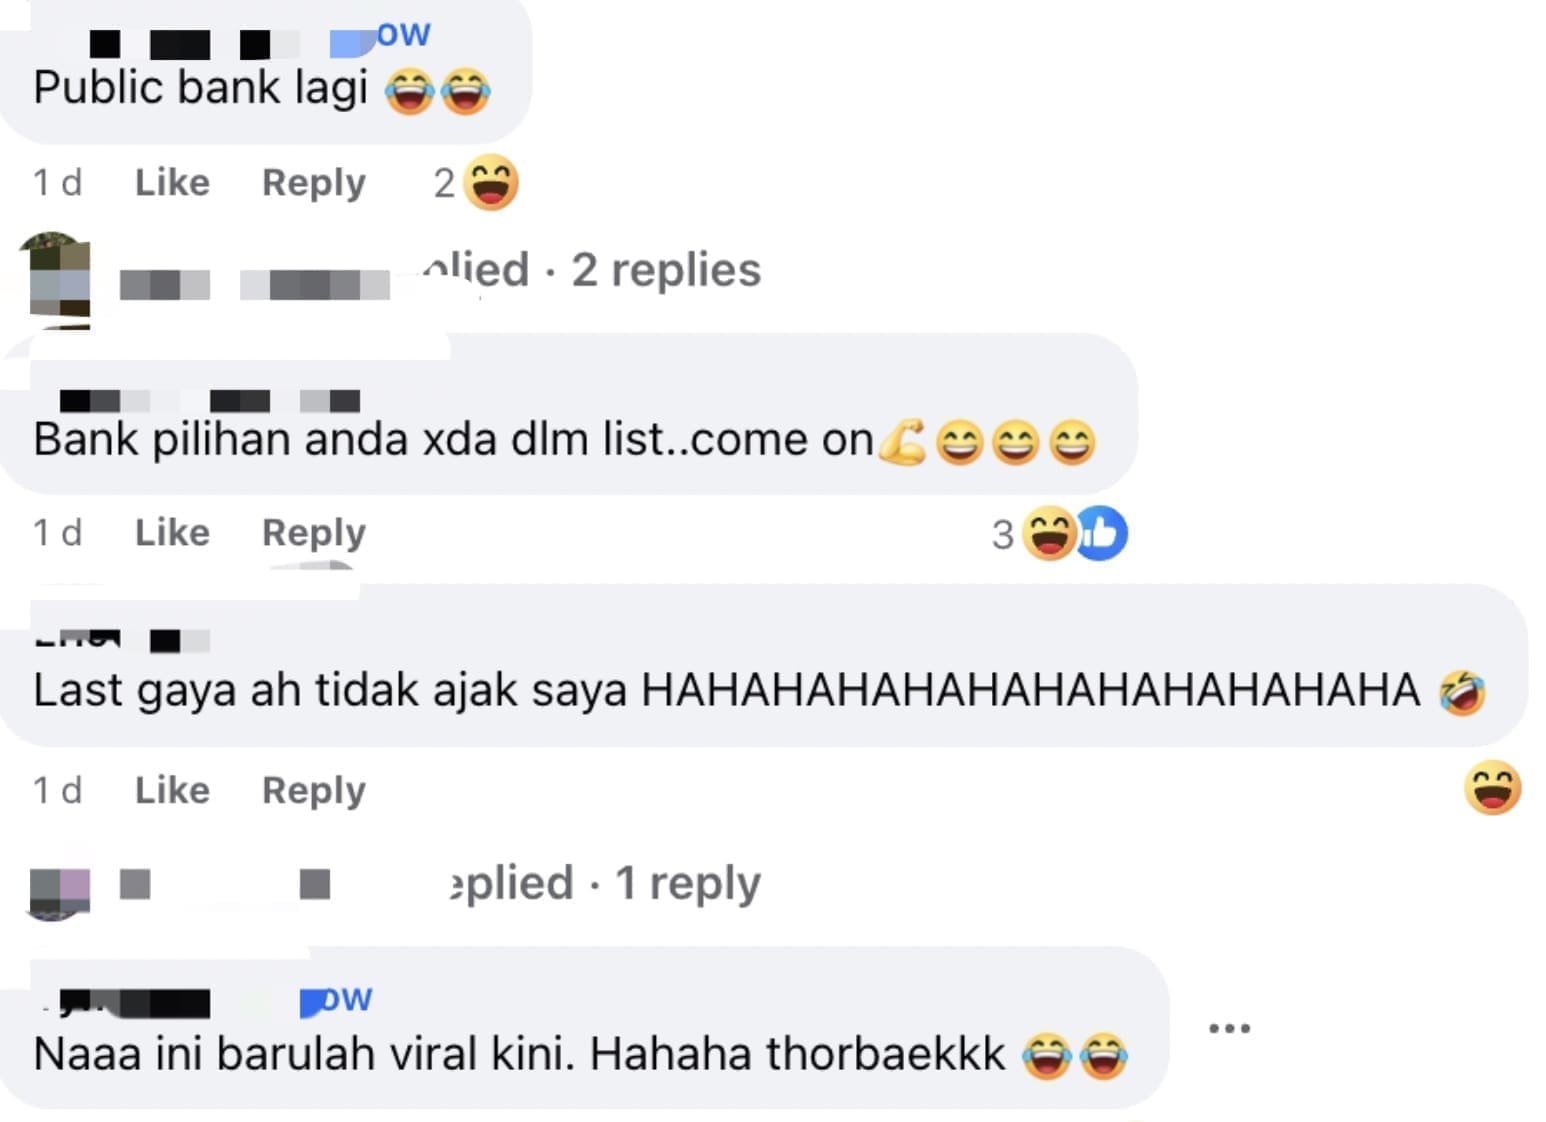Expand the 2 replies thread
The image size is (1546, 1122).
590,270
